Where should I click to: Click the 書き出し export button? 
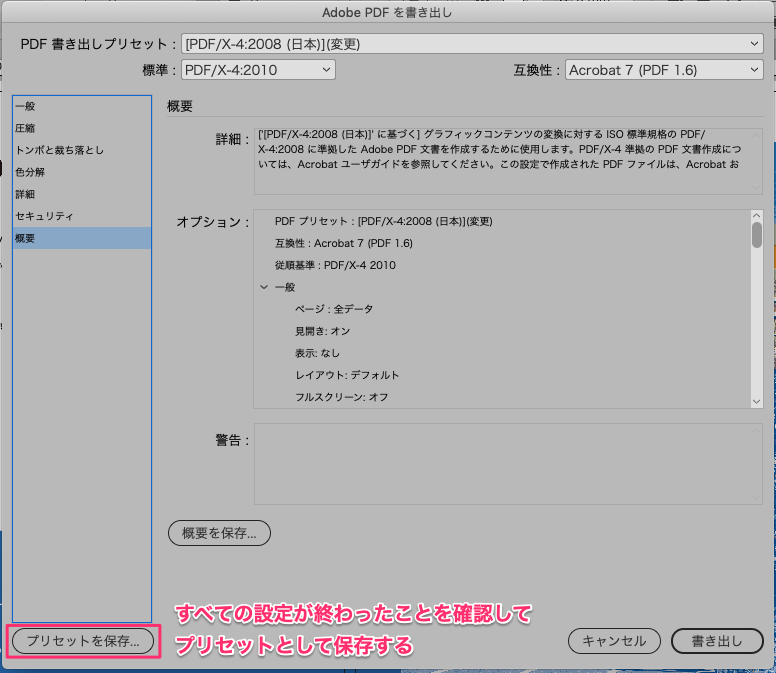coord(717,641)
